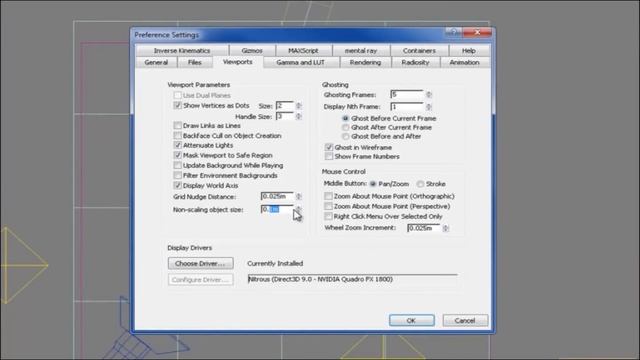Switch to the Containers tab
The image size is (640, 360).
coord(419,51)
